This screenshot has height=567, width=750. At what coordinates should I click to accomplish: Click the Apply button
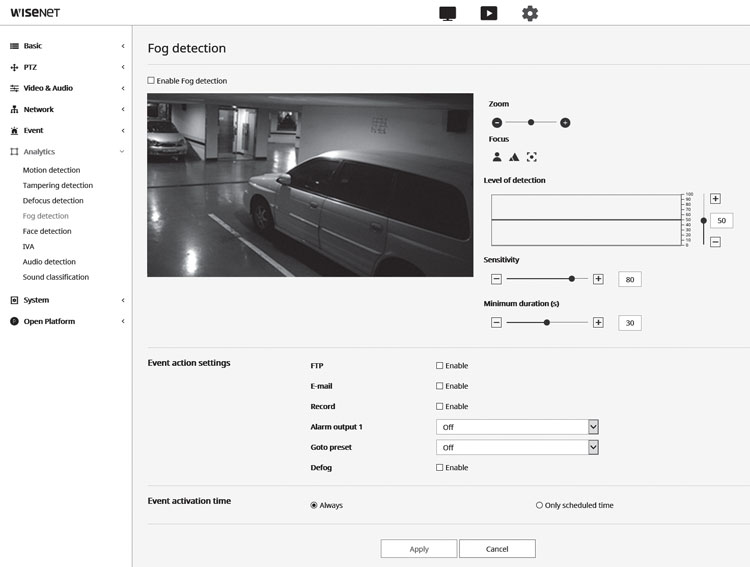(419, 549)
